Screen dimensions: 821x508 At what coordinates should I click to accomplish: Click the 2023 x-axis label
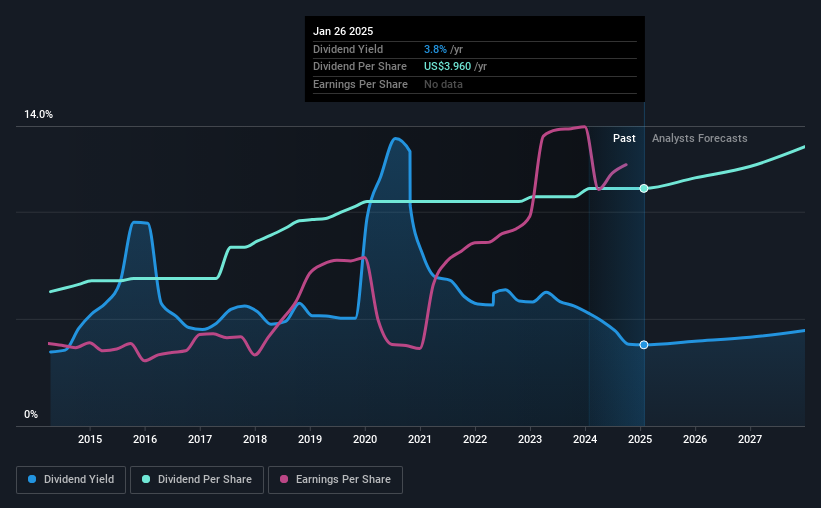(x=530, y=439)
